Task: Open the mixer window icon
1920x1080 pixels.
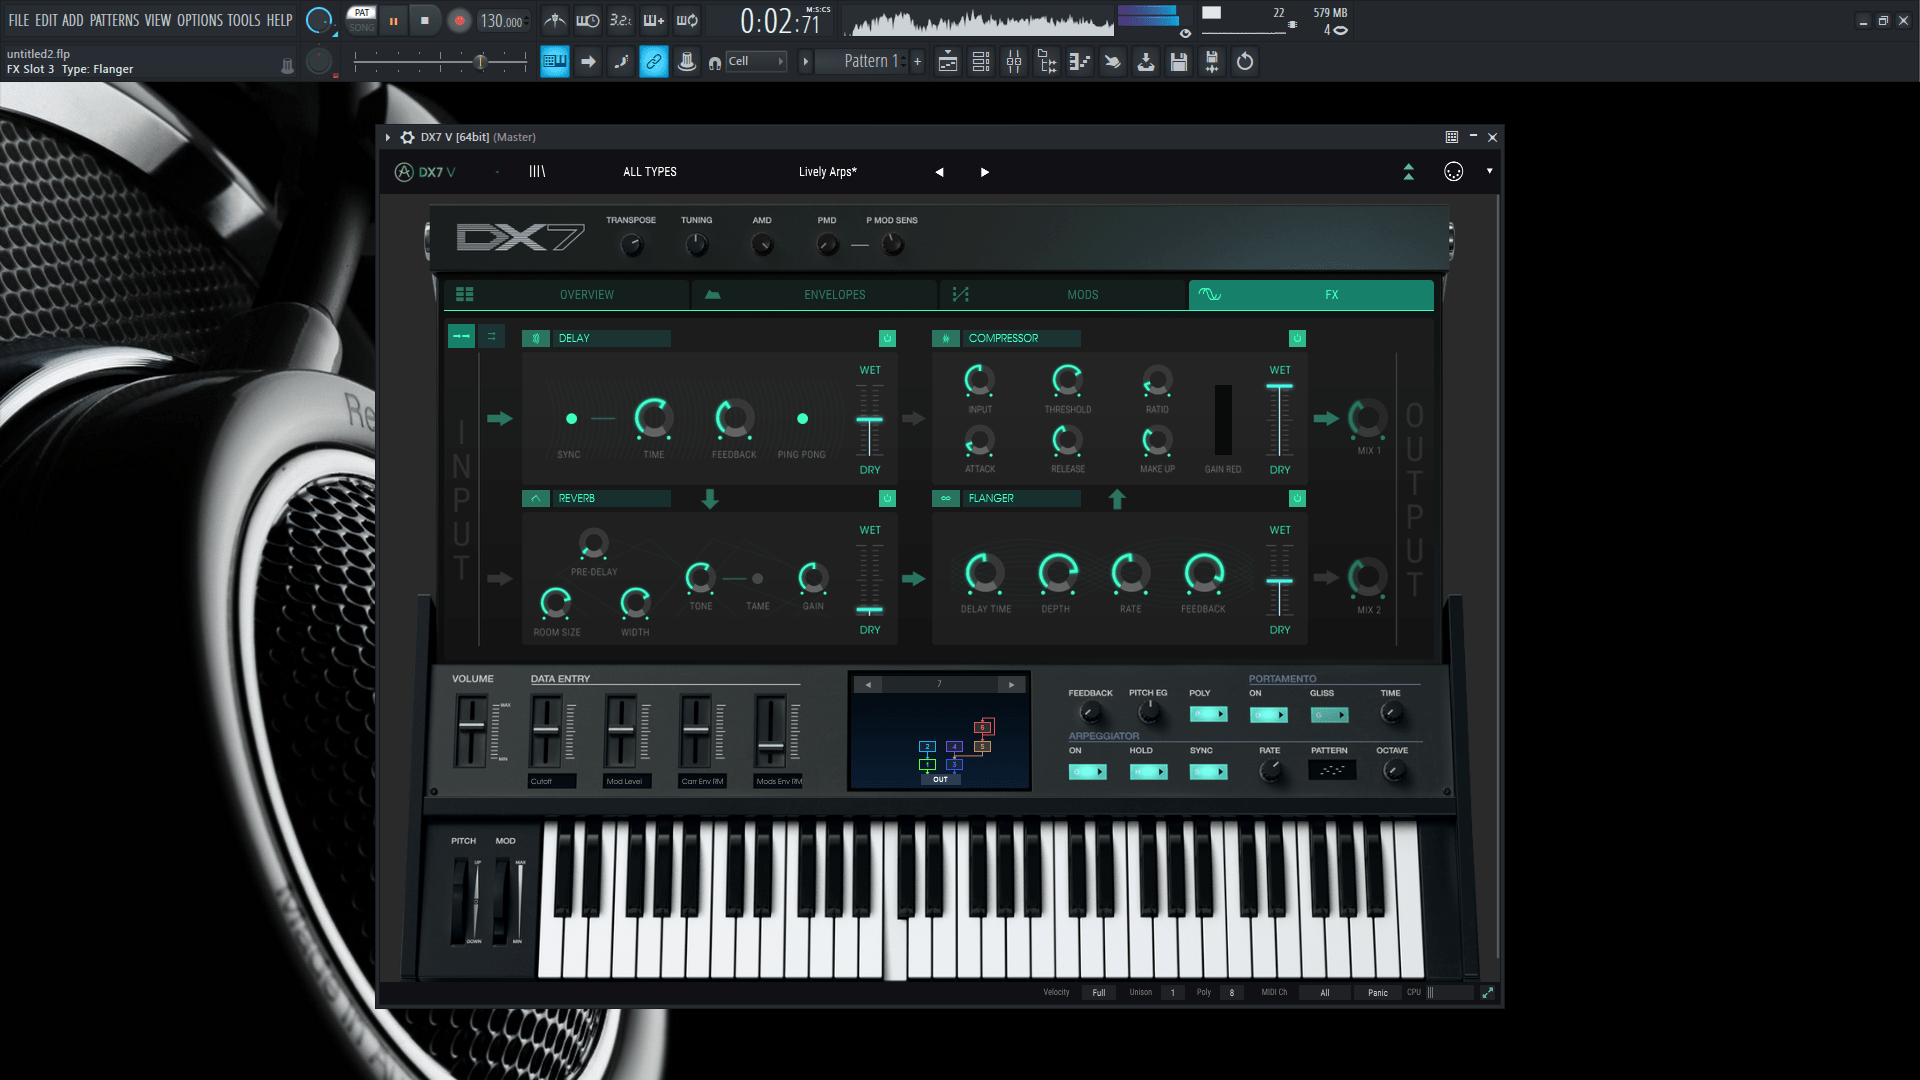Action: (x=1014, y=62)
